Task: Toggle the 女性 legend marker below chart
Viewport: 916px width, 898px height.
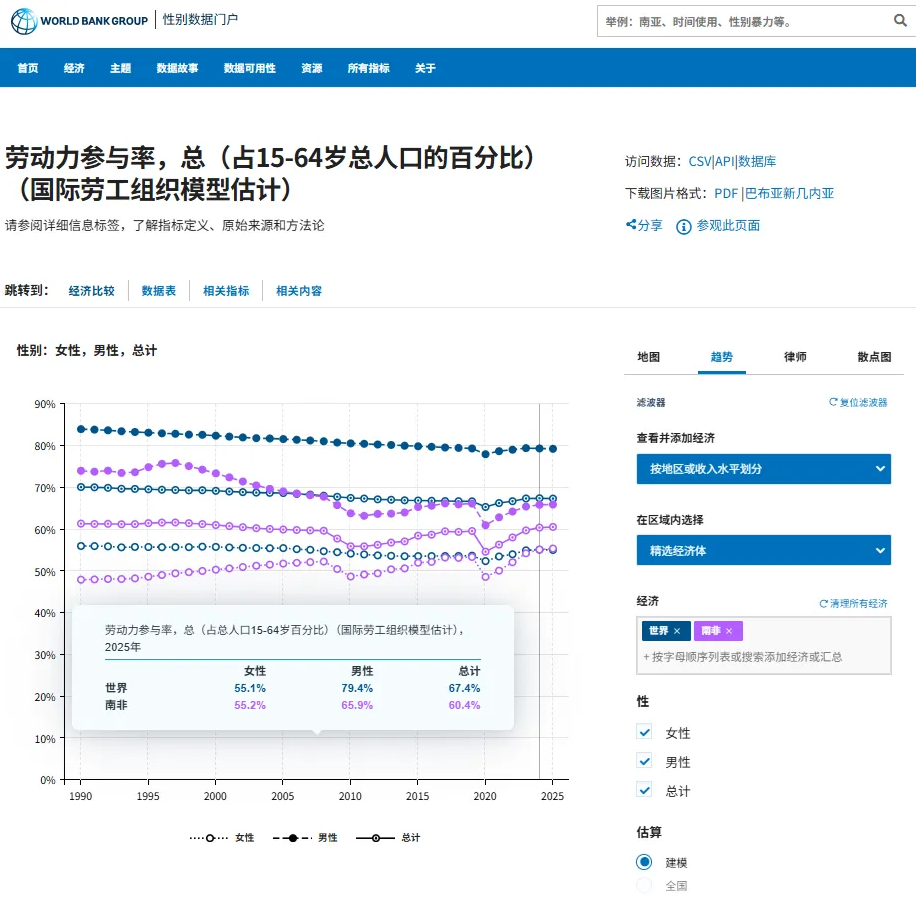Action: (209, 838)
